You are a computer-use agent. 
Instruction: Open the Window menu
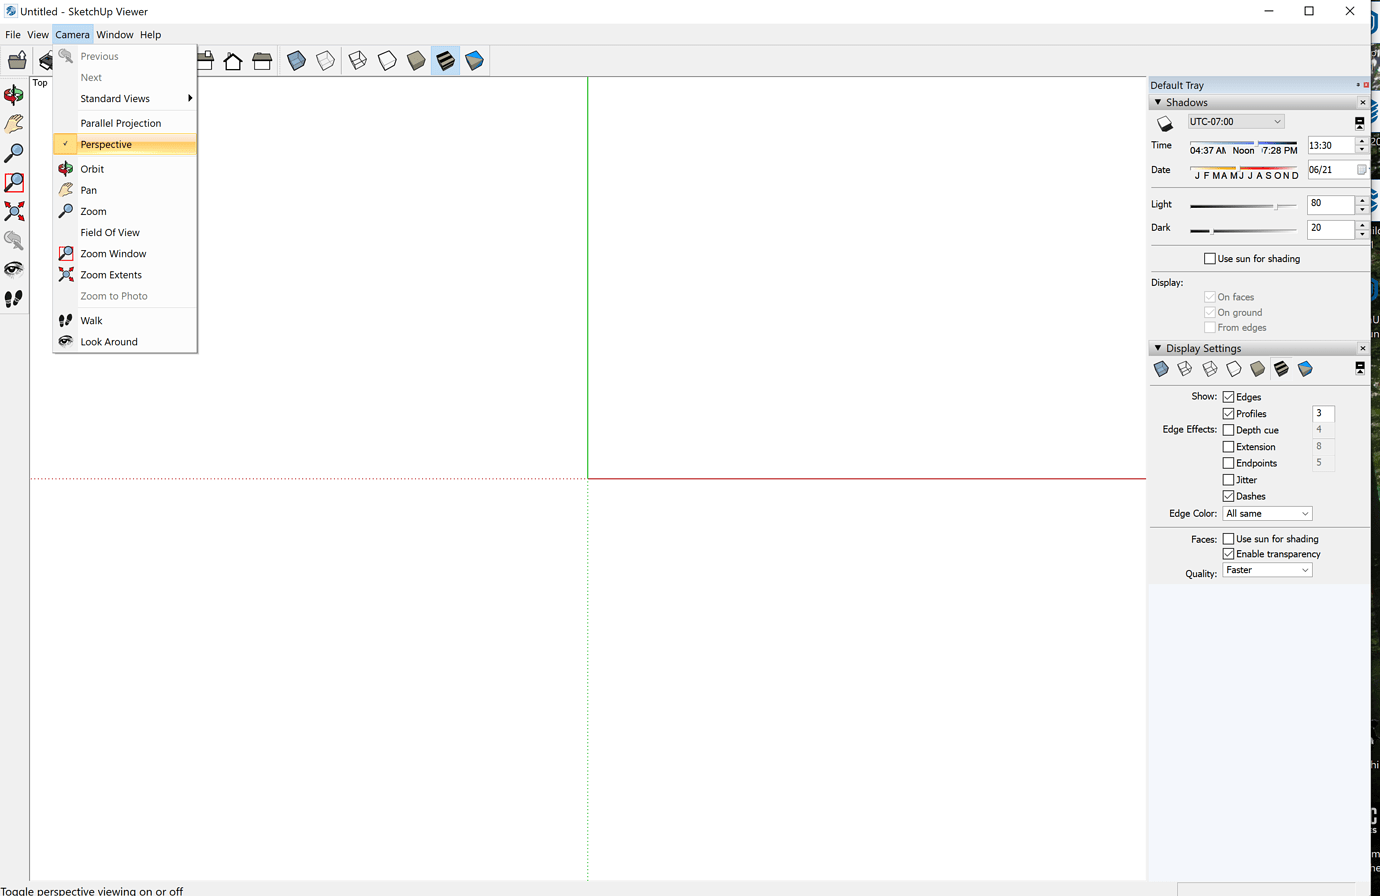(x=114, y=34)
